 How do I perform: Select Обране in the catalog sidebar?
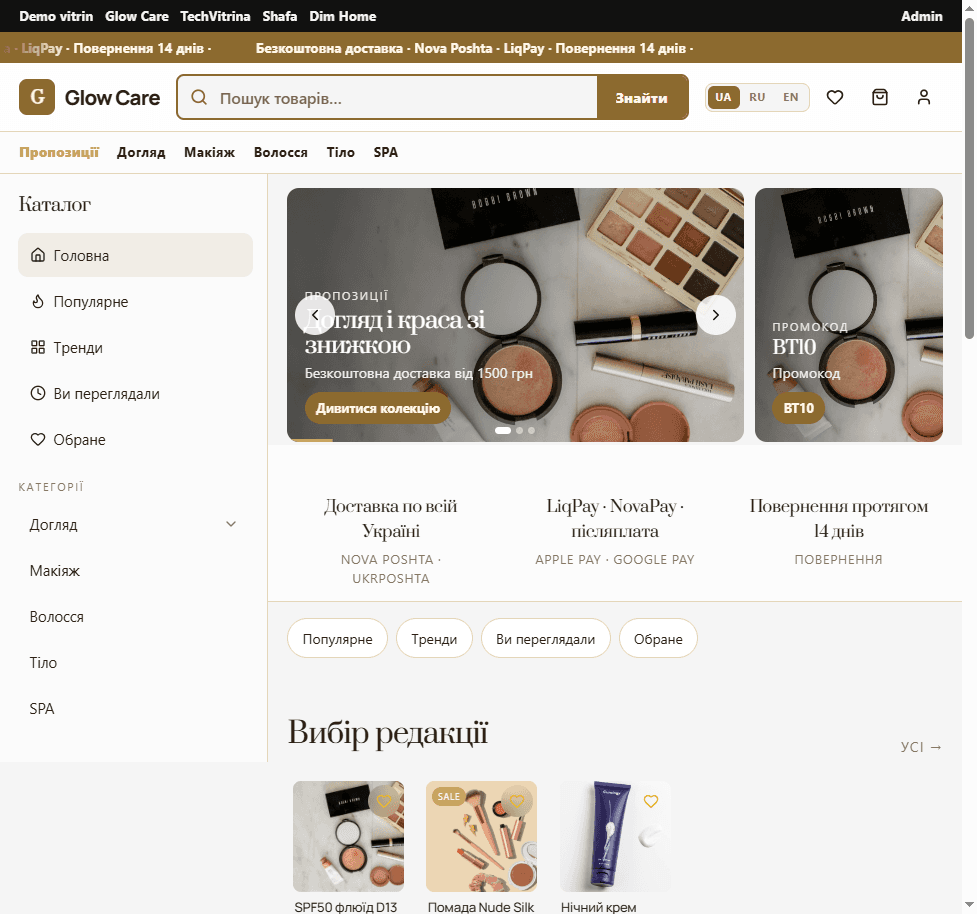point(135,440)
